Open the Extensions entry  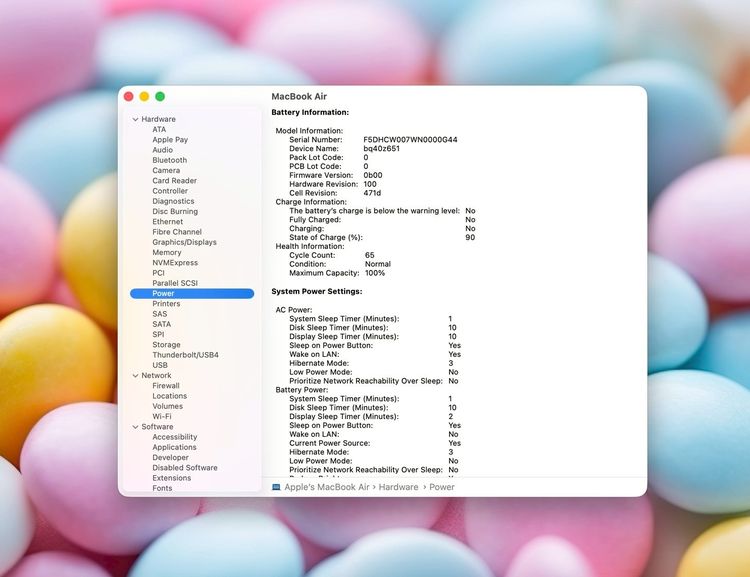(x=171, y=478)
